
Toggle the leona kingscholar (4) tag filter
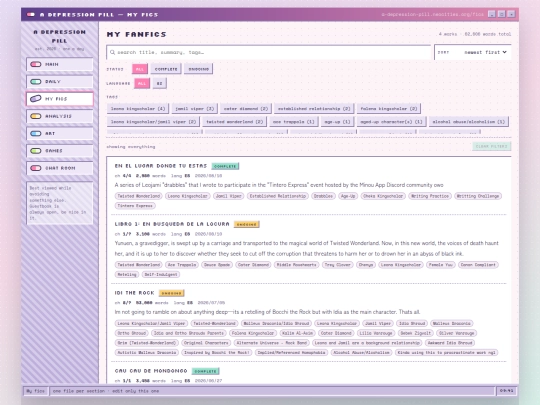(x=138, y=108)
